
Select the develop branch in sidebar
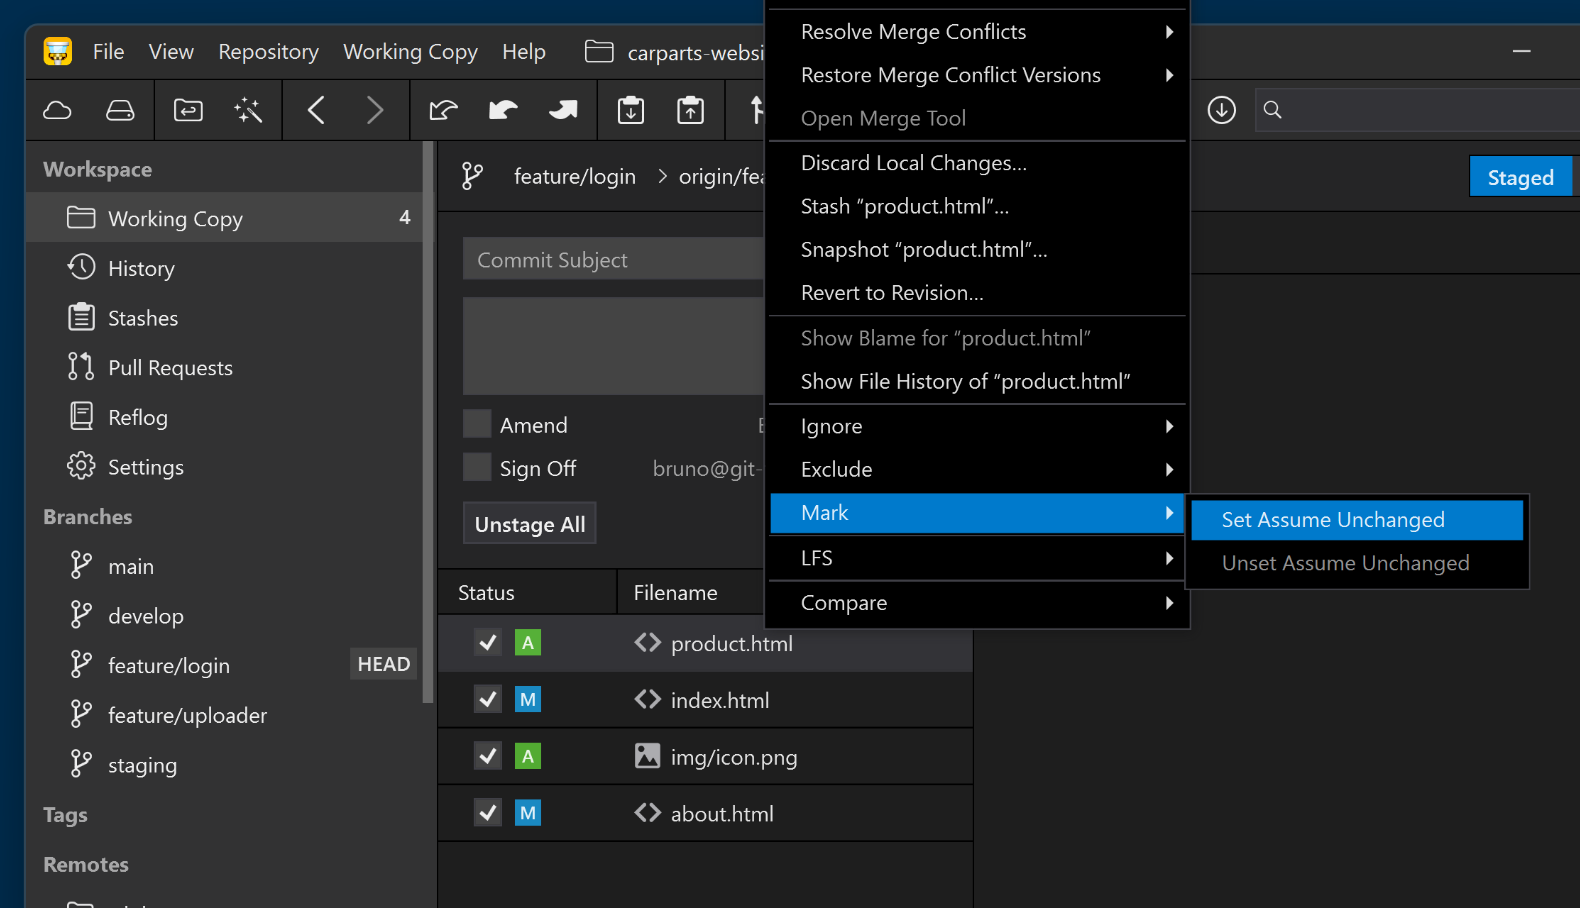point(146,616)
